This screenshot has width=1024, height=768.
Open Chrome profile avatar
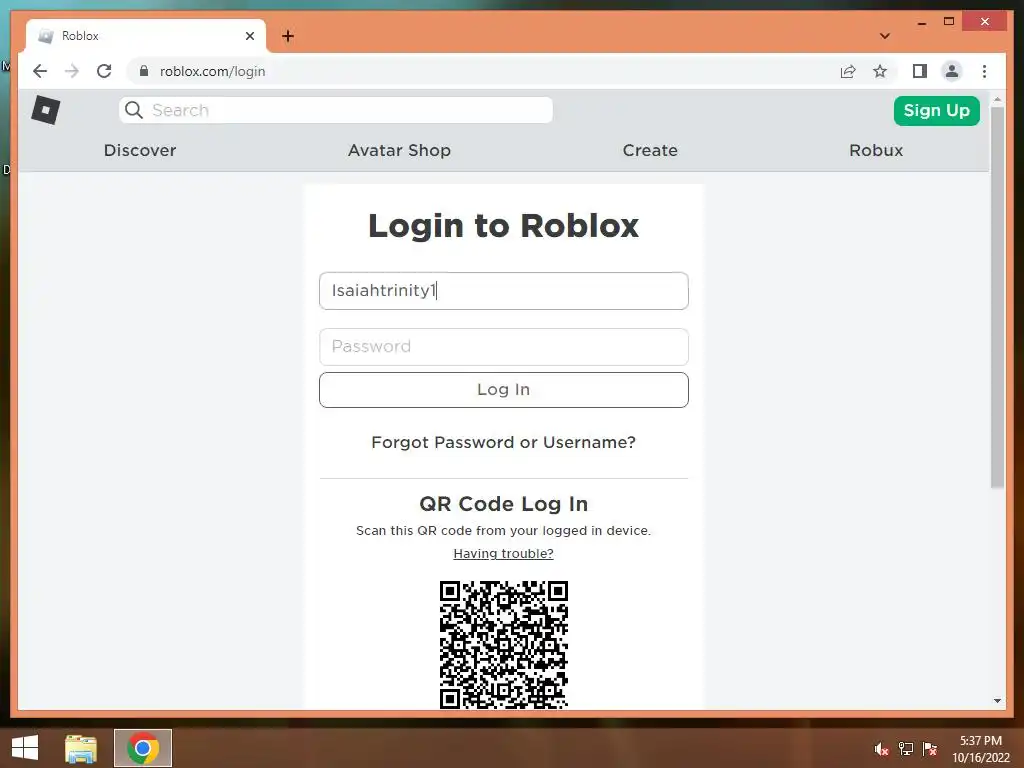pyautogui.click(x=952, y=71)
